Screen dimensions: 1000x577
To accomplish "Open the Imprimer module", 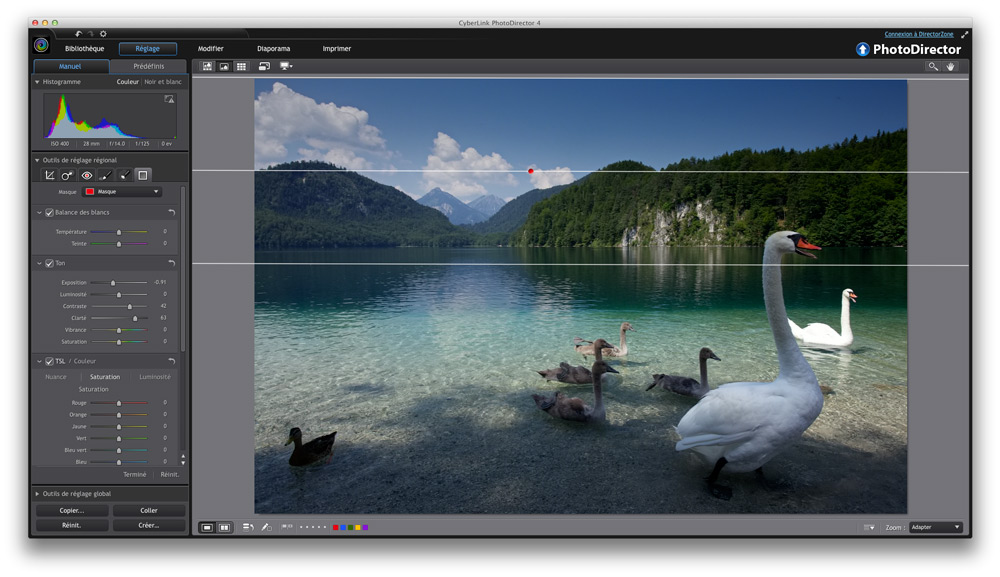I will [x=337, y=48].
